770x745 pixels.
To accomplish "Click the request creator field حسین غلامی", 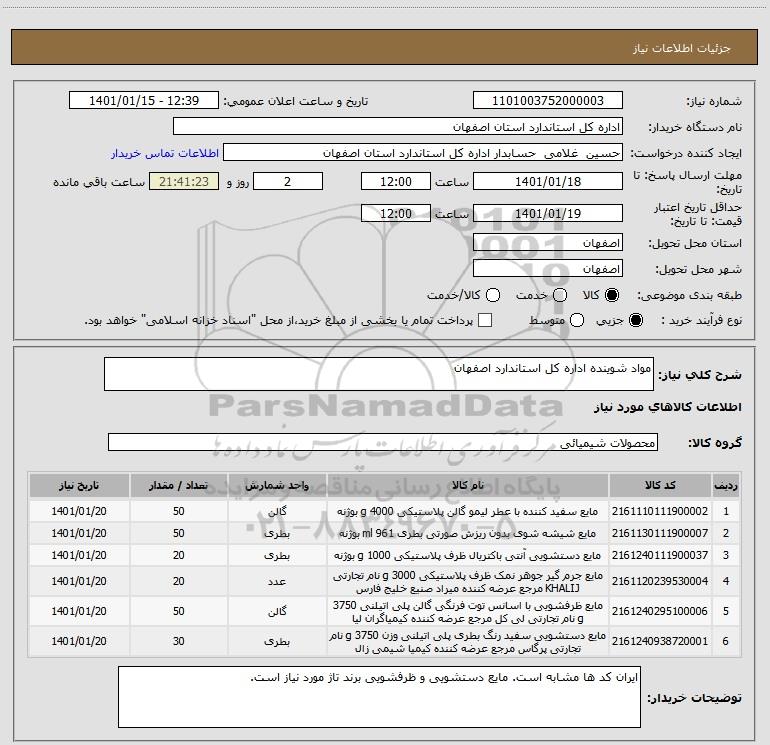I will pos(423,153).
